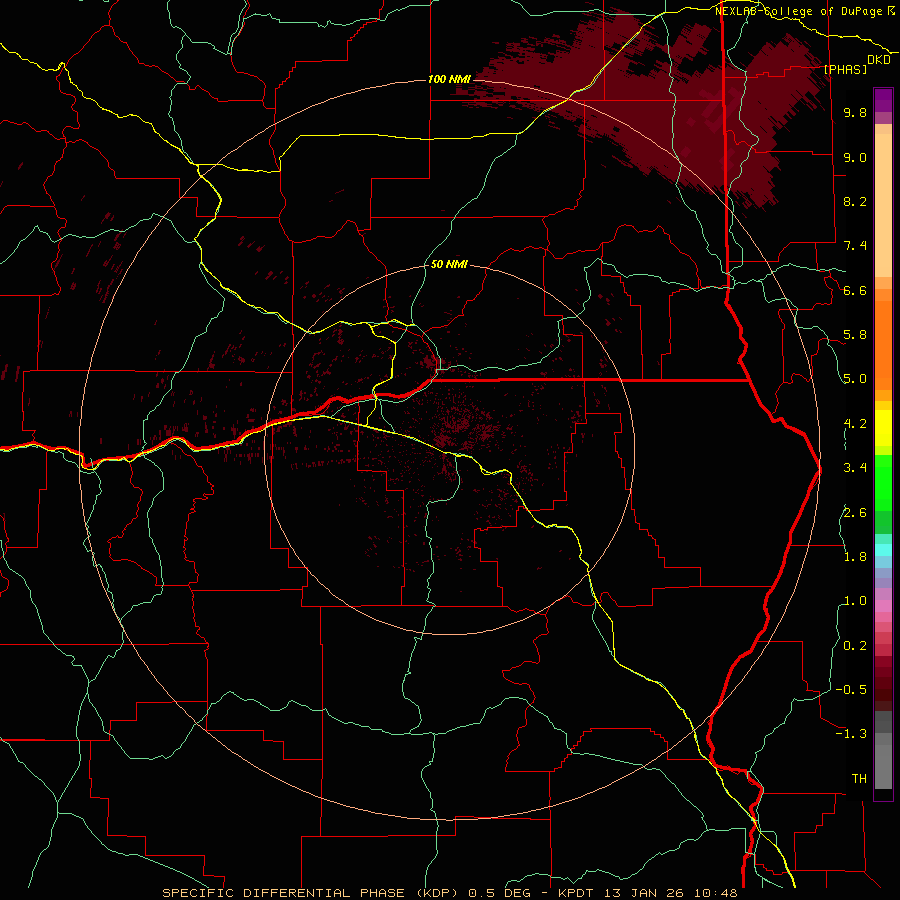Click the DKD product label
900x900 pixels.
[878, 60]
